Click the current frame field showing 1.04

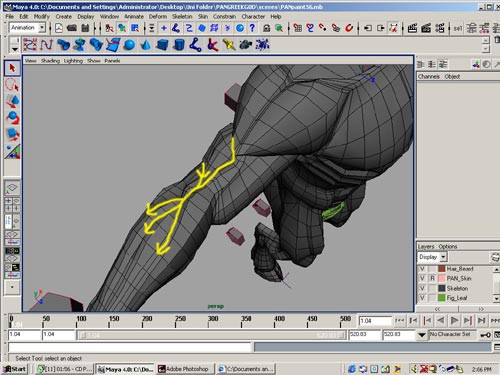point(375,321)
